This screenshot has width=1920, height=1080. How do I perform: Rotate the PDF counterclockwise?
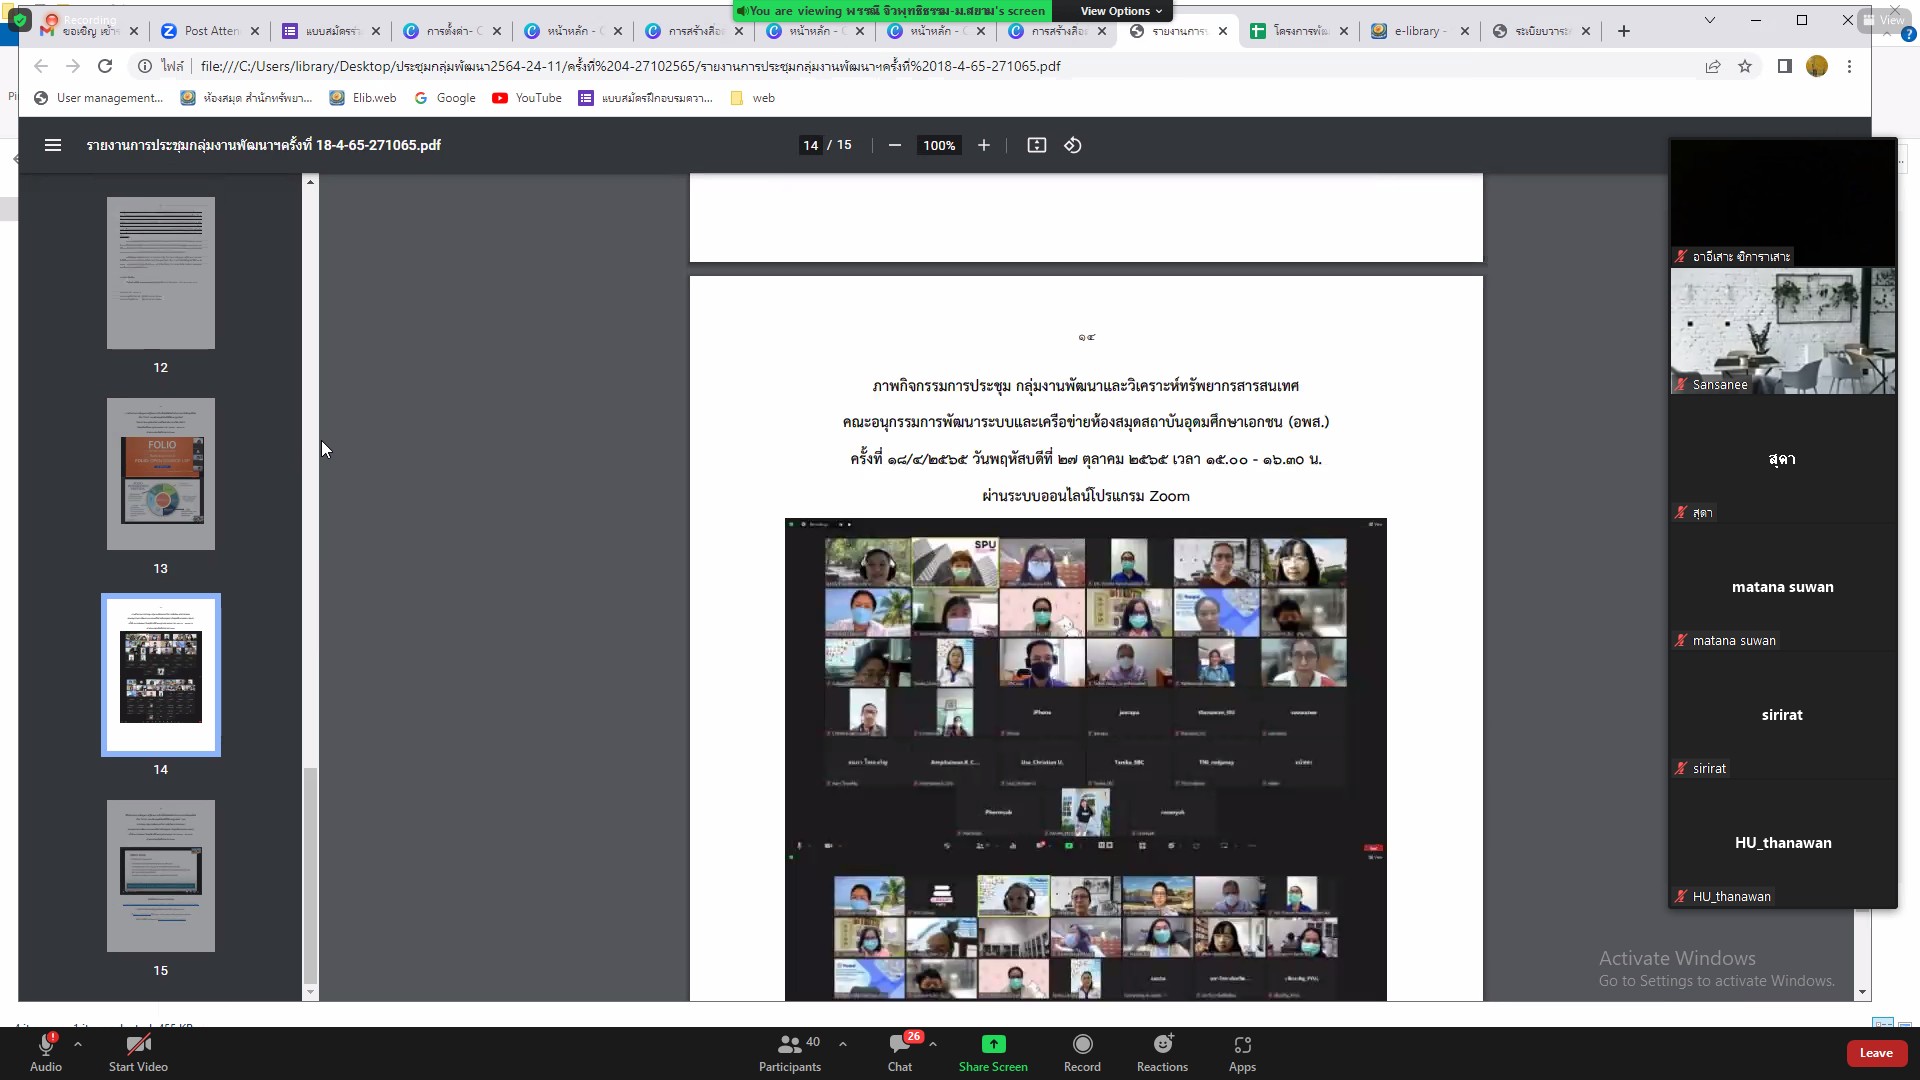pos(1073,145)
